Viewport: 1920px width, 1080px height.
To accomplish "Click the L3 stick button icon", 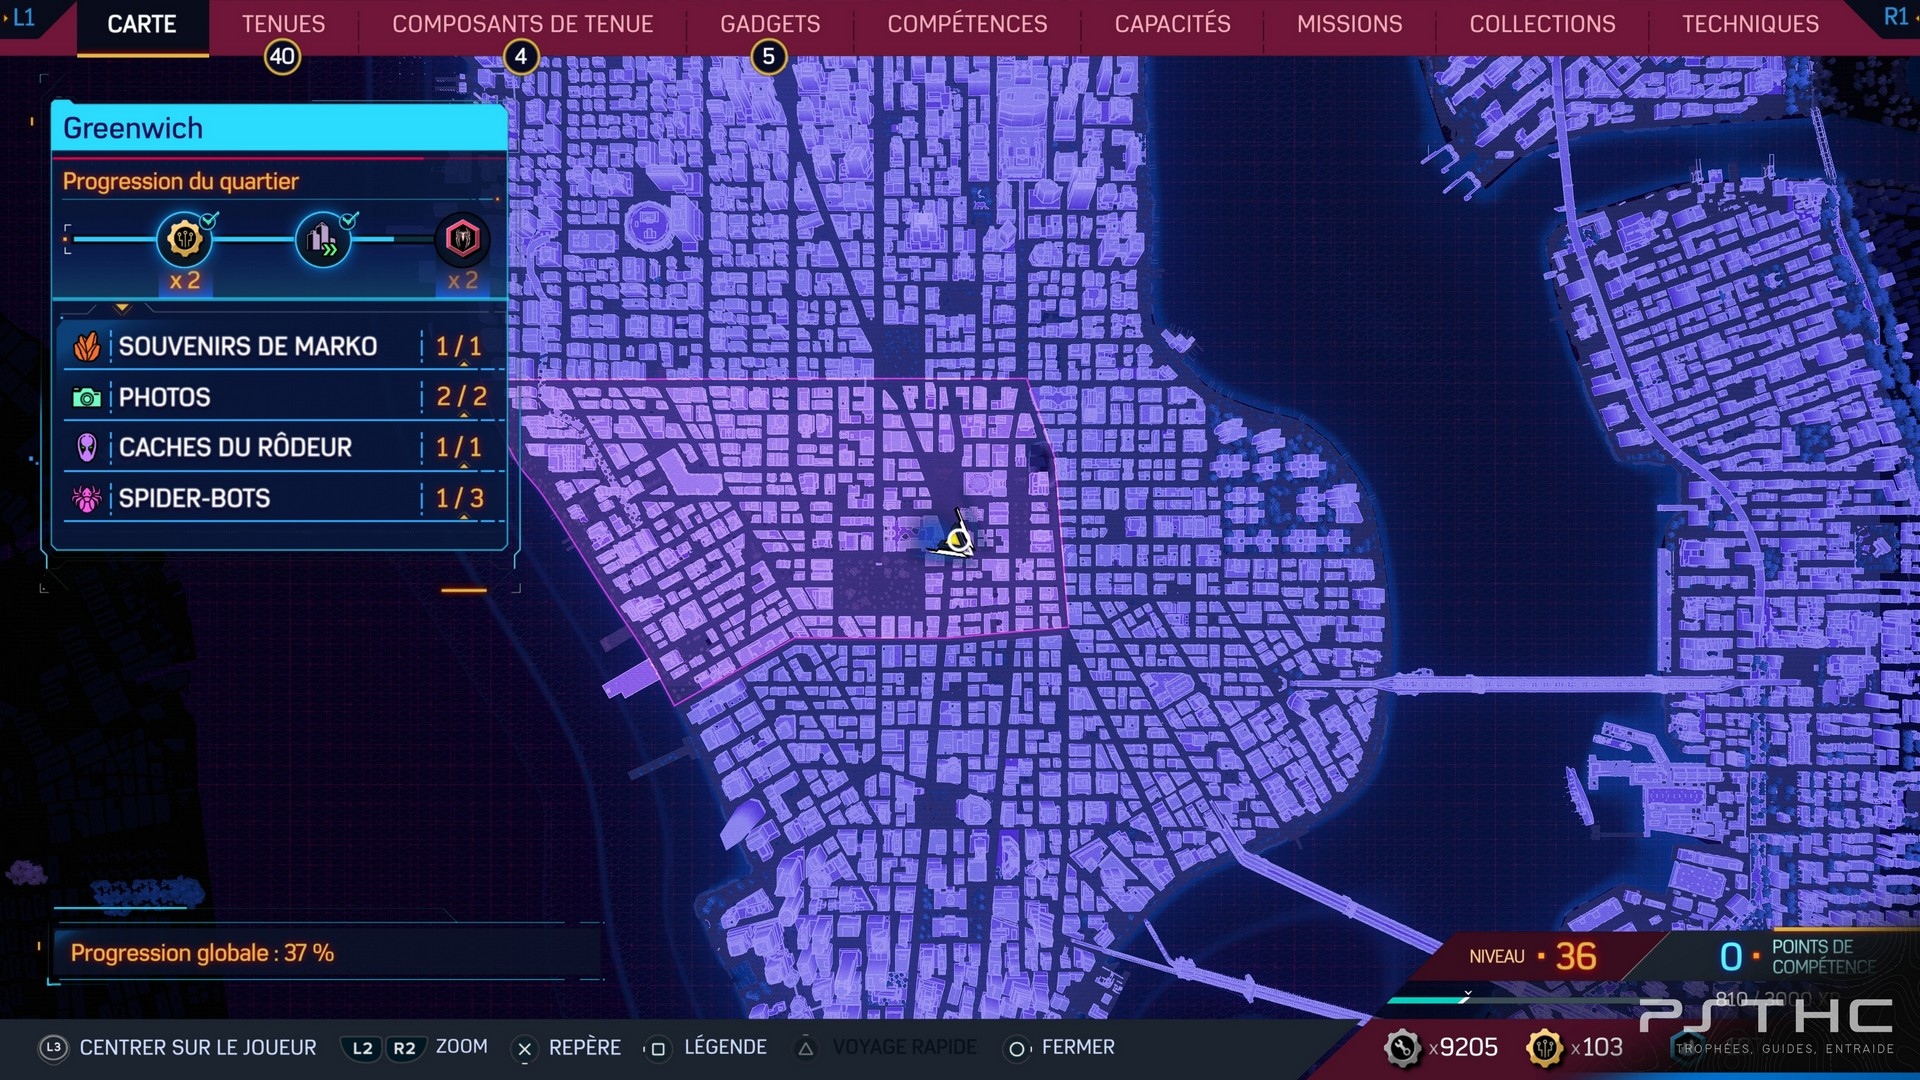I will [x=53, y=1047].
